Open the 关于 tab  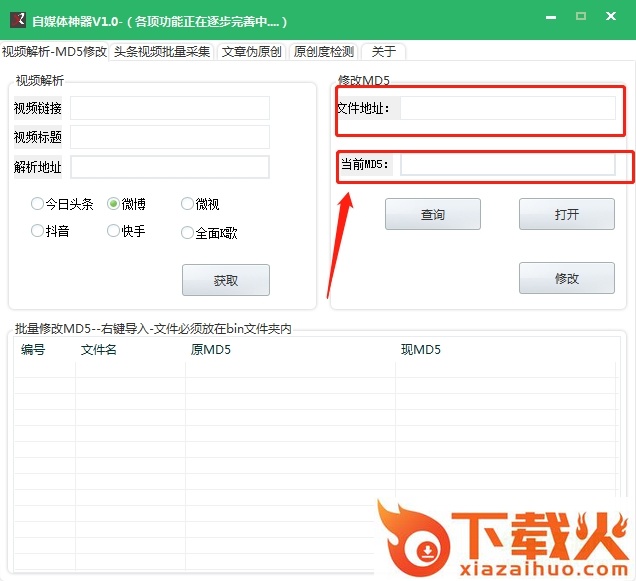click(x=383, y=52)
